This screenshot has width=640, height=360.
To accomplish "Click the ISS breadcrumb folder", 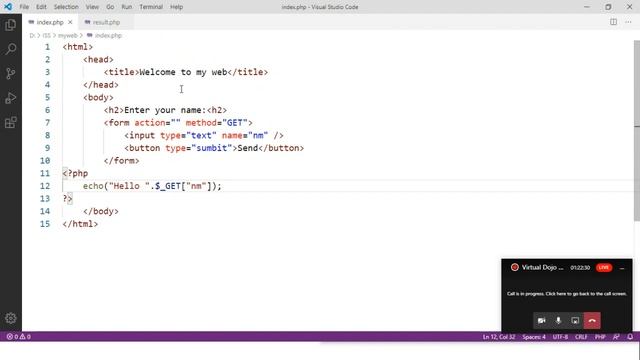I will coord(47,36).
